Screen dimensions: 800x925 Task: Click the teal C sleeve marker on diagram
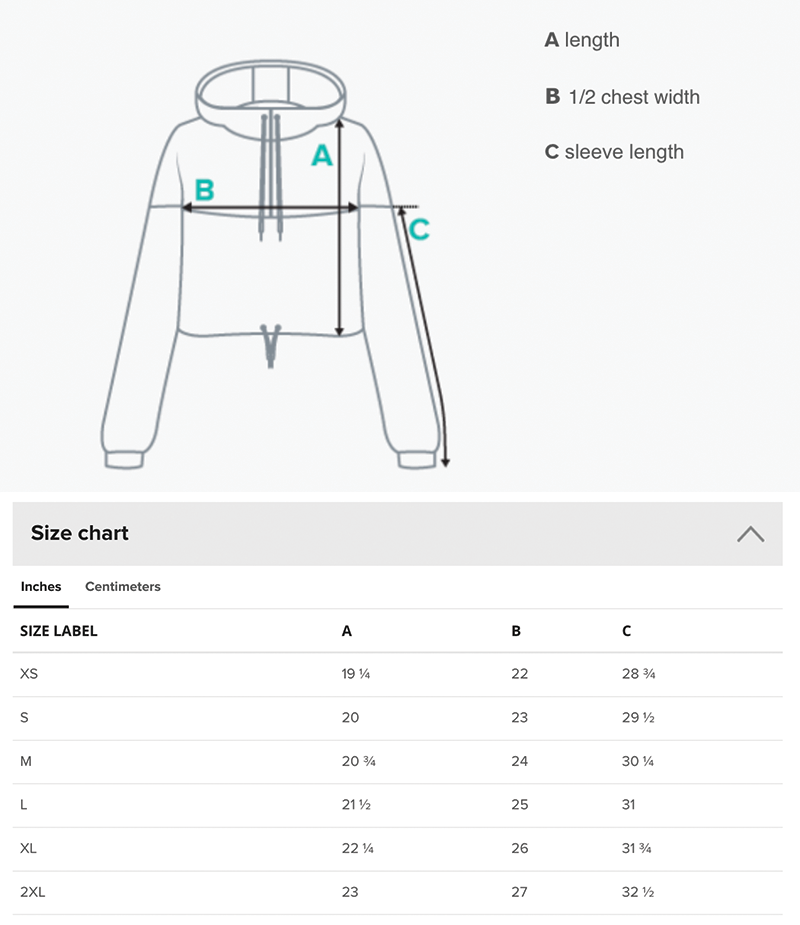pos(419,229)
